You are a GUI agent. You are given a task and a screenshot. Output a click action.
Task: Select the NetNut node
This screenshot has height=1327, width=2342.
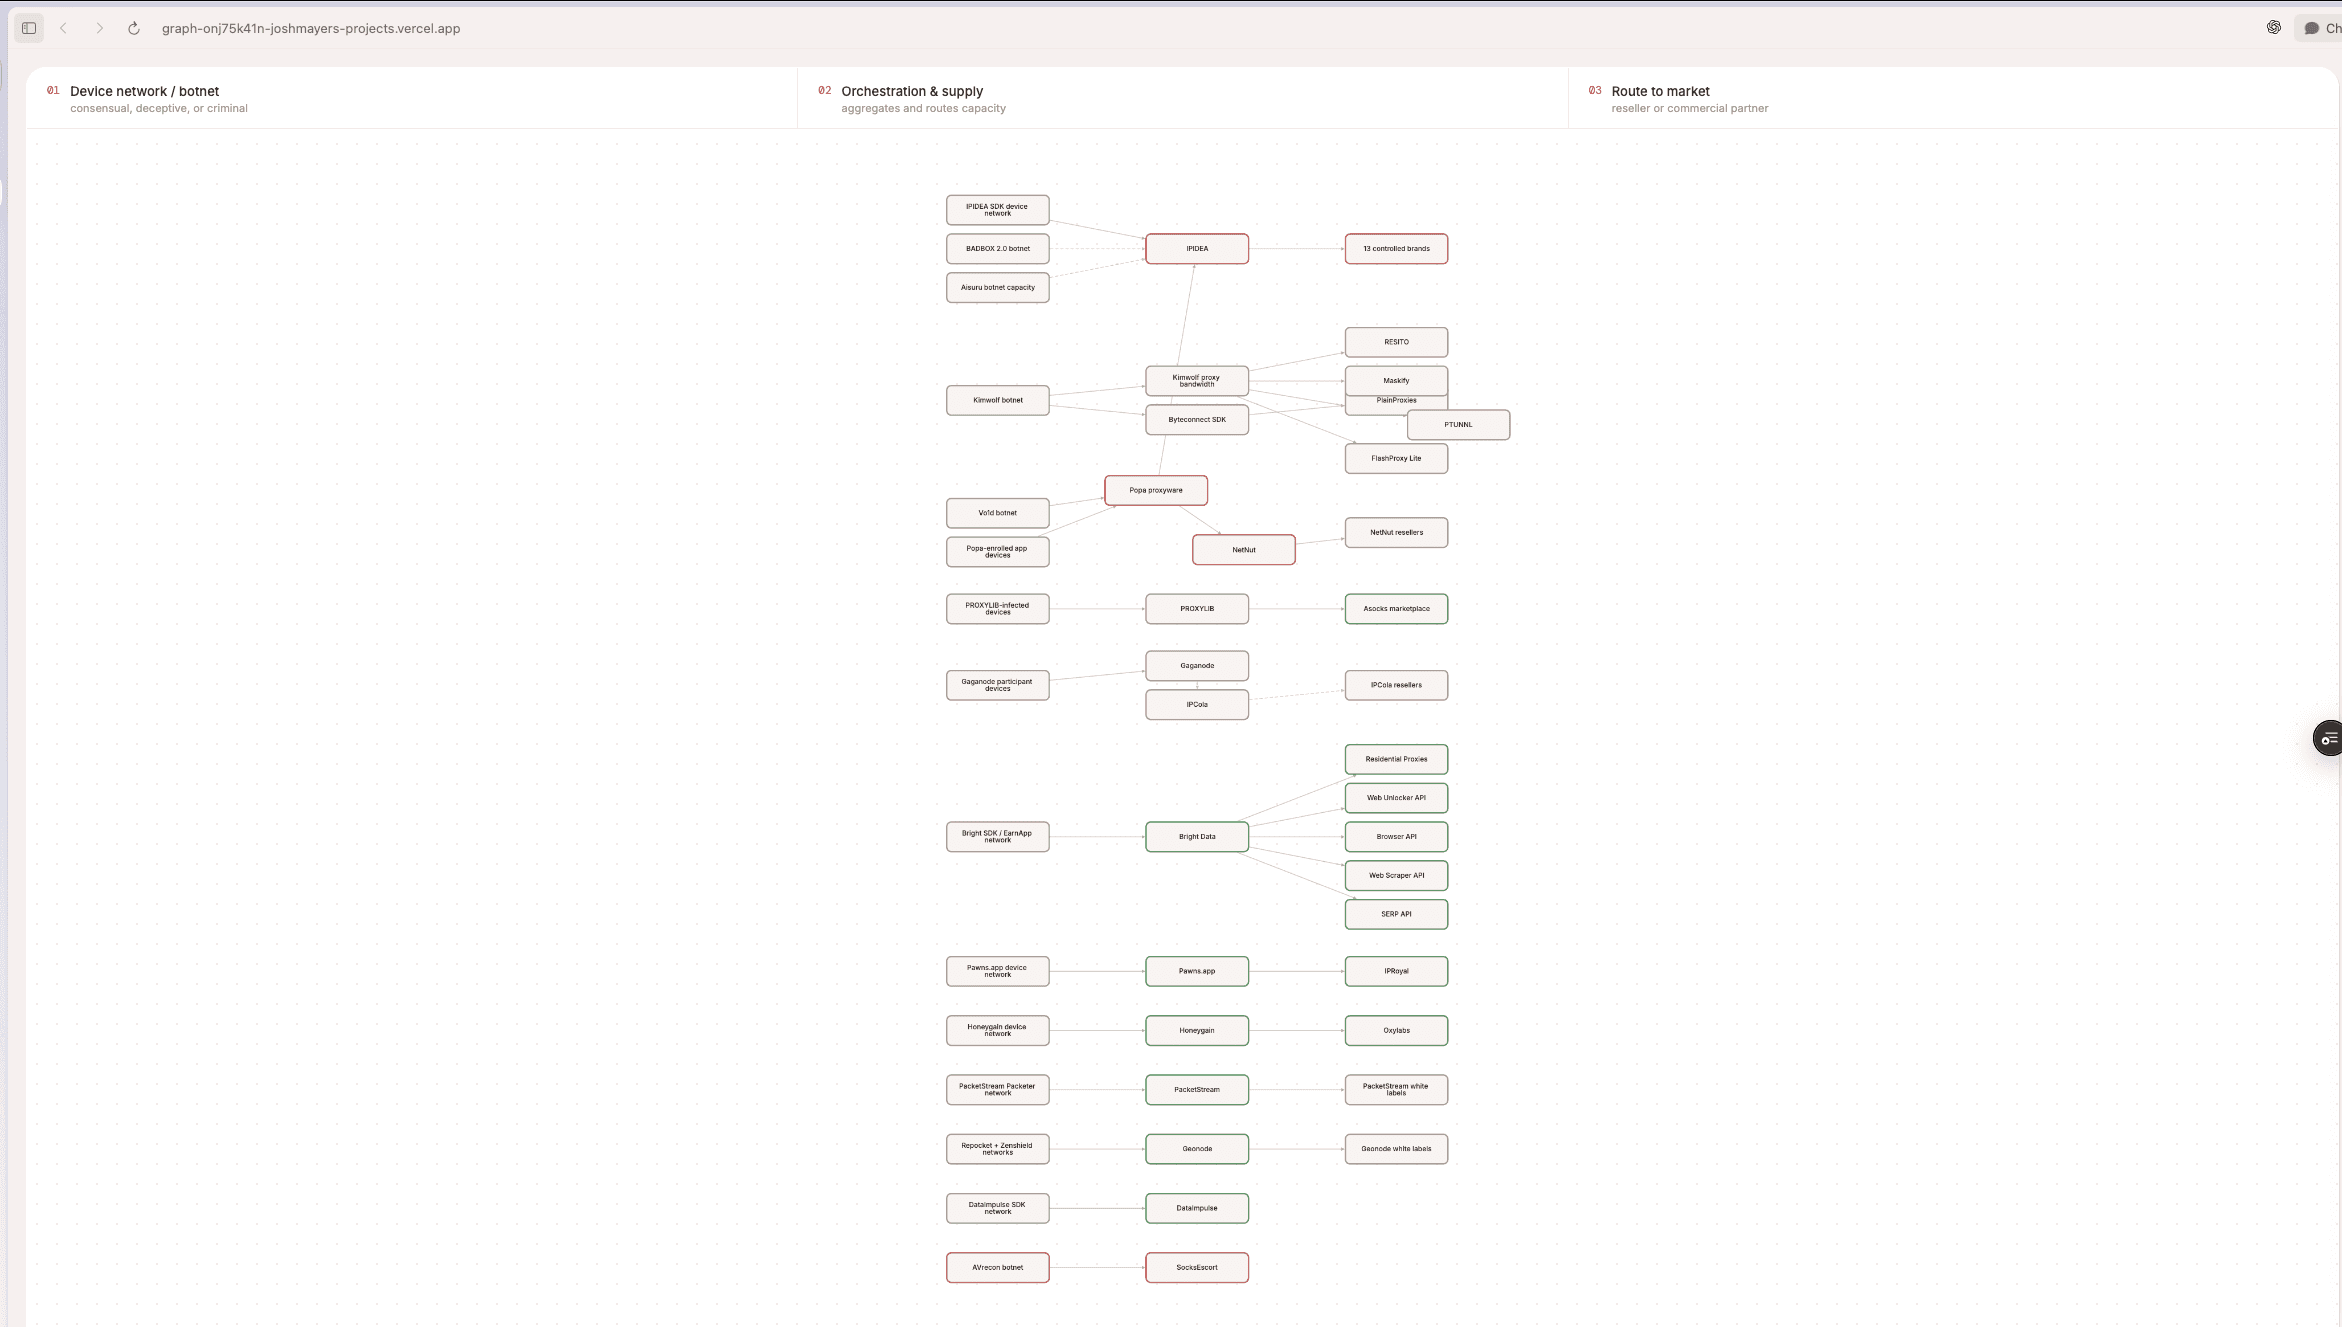(1244, 550)
